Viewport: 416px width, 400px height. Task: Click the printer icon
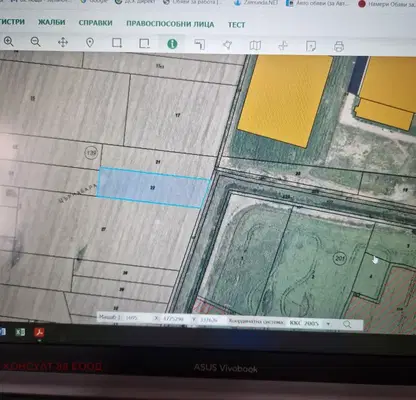(x=339, y=46)
